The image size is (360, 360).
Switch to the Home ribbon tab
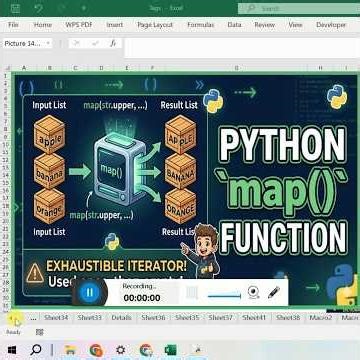click(x=43, y=25)
